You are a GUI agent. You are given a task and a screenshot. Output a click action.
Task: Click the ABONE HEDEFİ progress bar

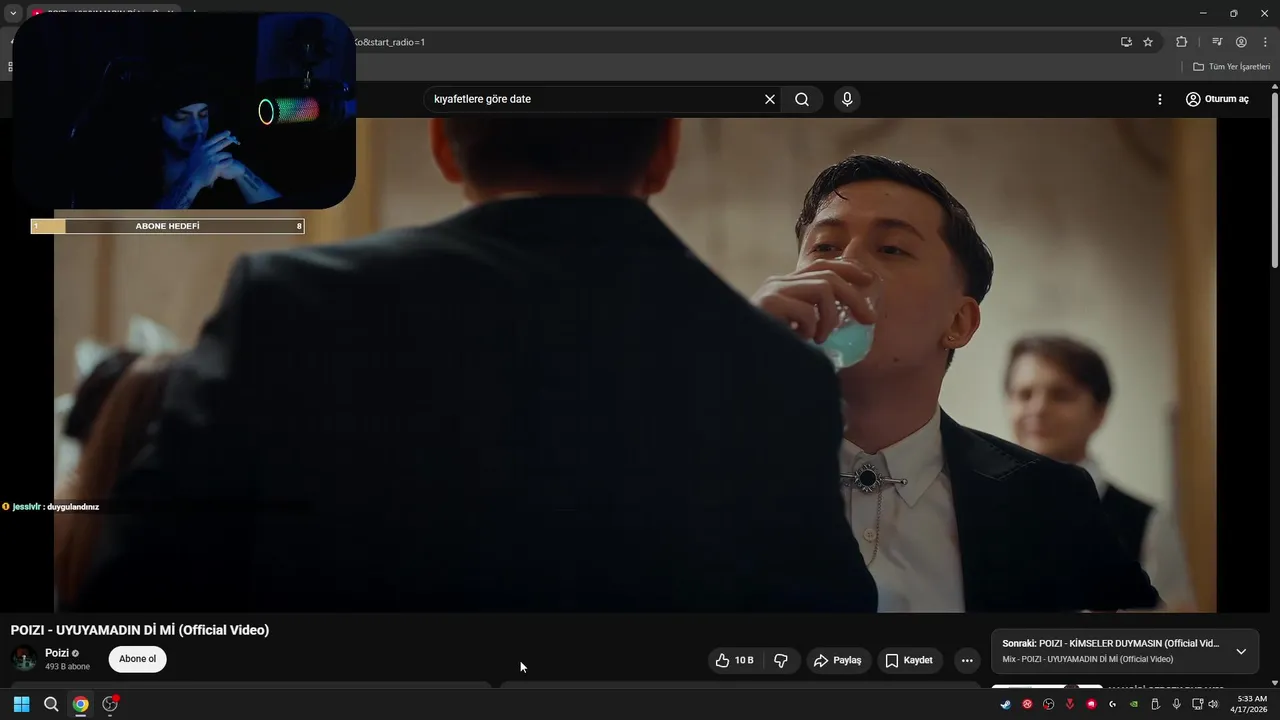point(167,226)
